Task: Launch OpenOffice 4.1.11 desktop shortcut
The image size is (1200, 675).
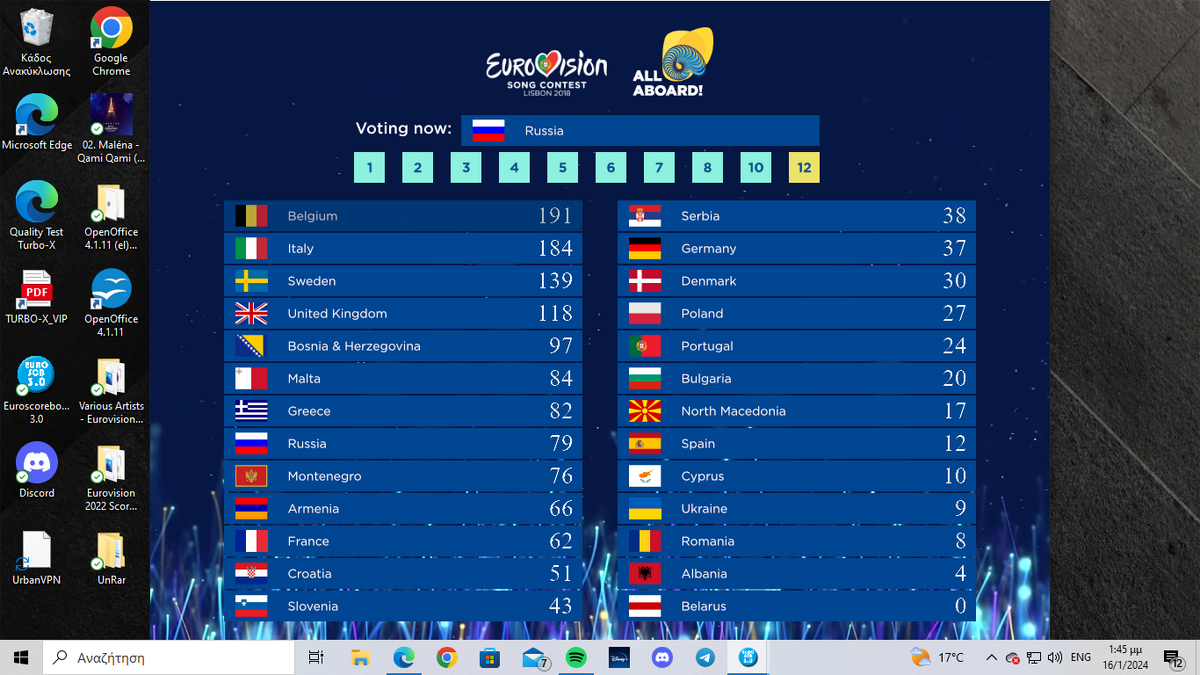Action: tap(111, 303)
